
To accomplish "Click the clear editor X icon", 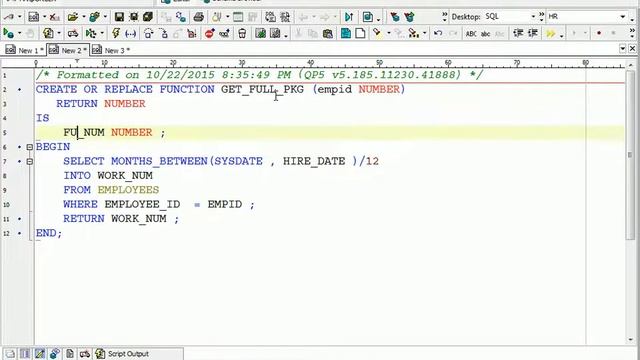I will pyautogui.click(x=54, y=17).
